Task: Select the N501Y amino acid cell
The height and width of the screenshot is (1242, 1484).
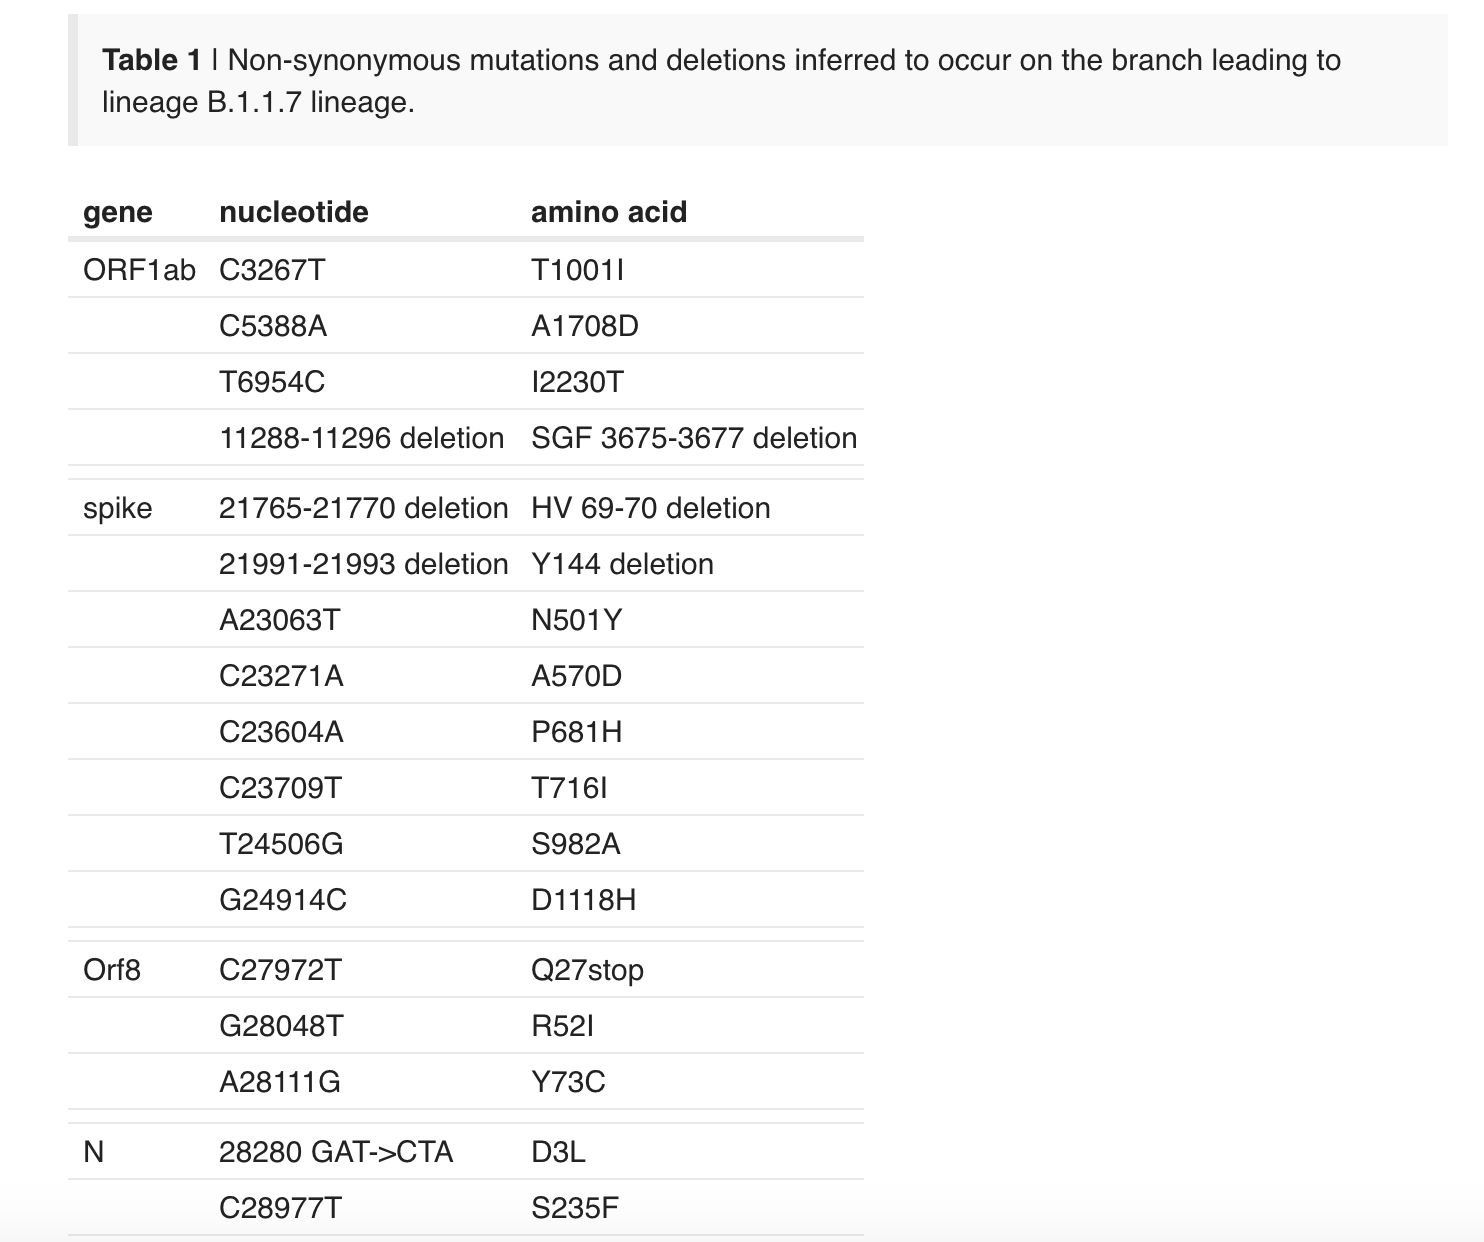Action: coord(576,620)
